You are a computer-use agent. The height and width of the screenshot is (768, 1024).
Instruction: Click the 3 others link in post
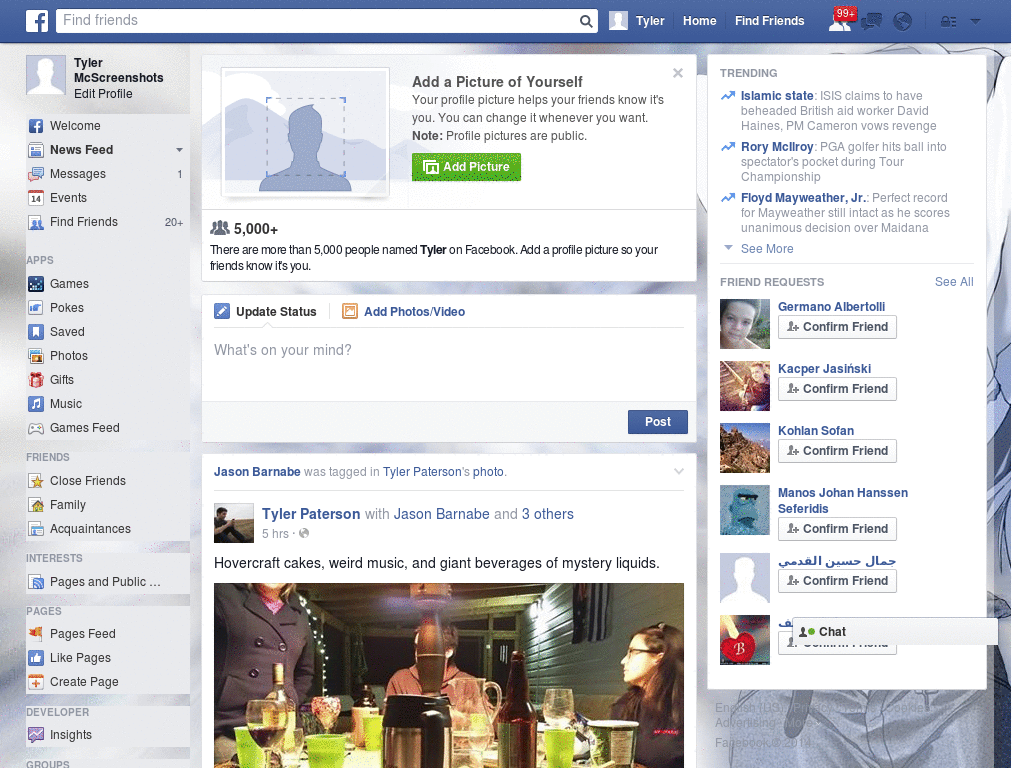click(x=547, y=515)
